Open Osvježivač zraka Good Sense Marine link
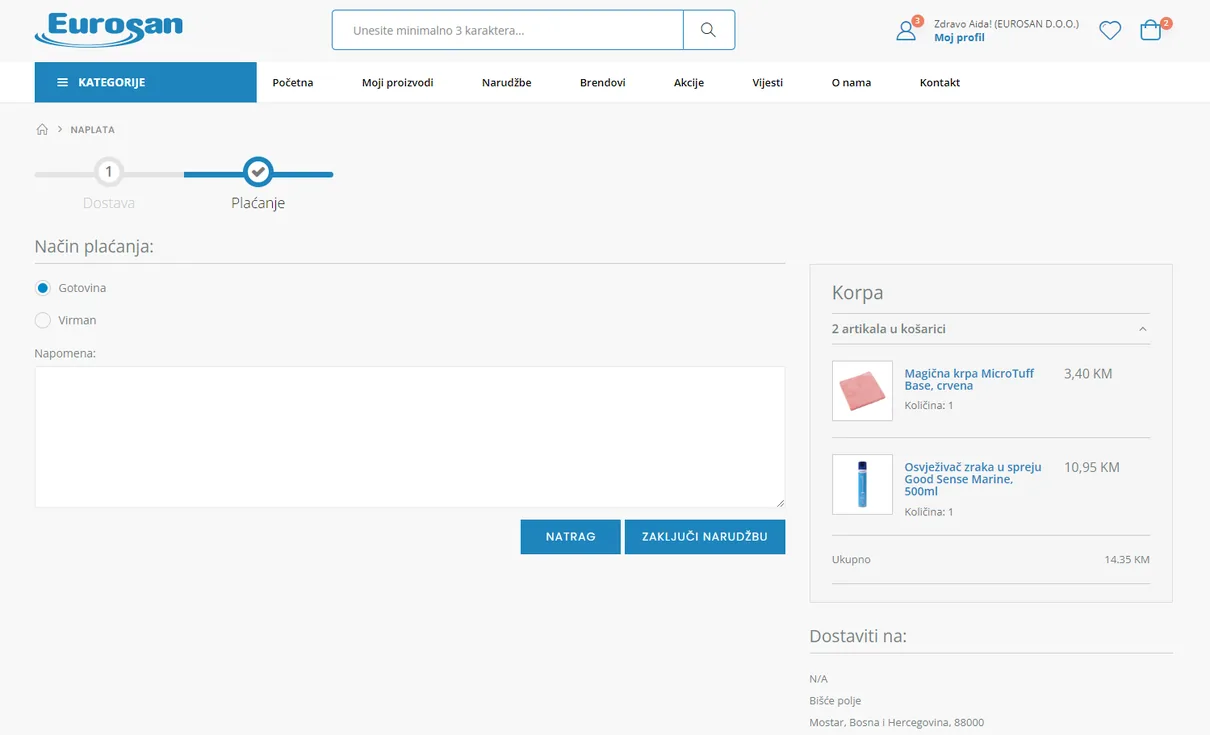The height and width of the screenshot is (735, 1210). [973, 479]
